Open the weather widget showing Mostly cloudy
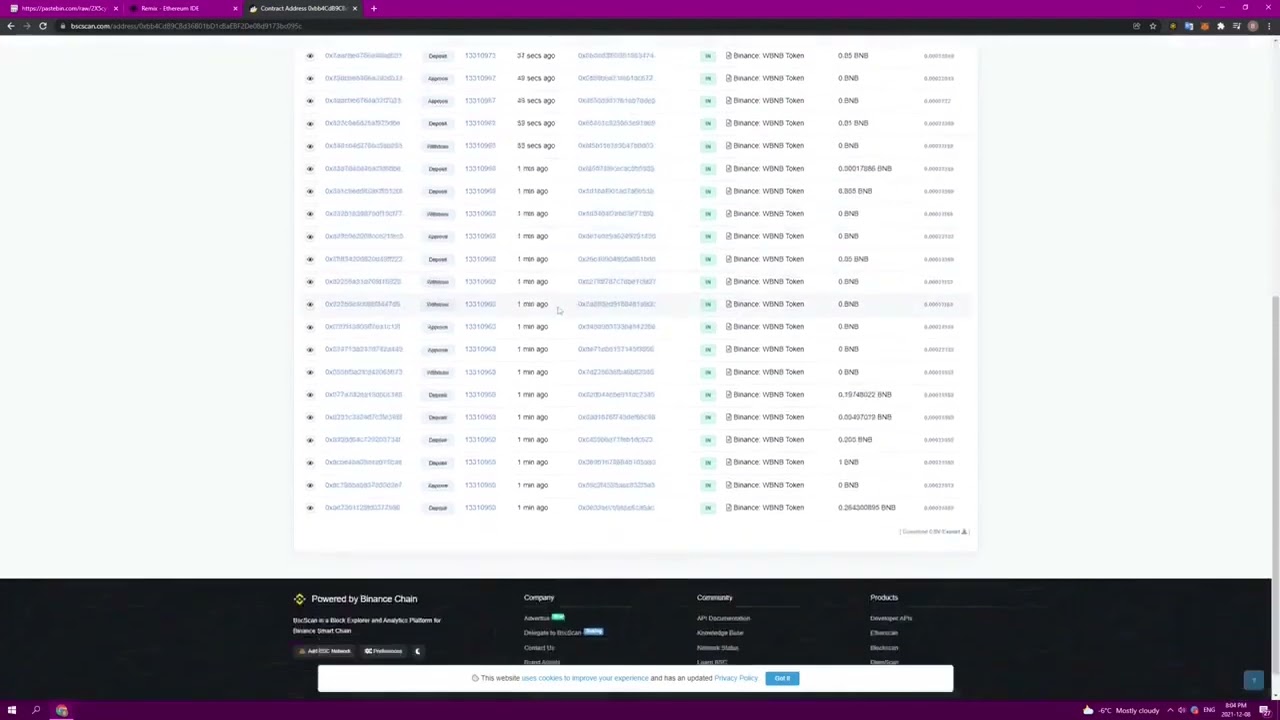The image size is (1280, 720). tap(1121, 711)
